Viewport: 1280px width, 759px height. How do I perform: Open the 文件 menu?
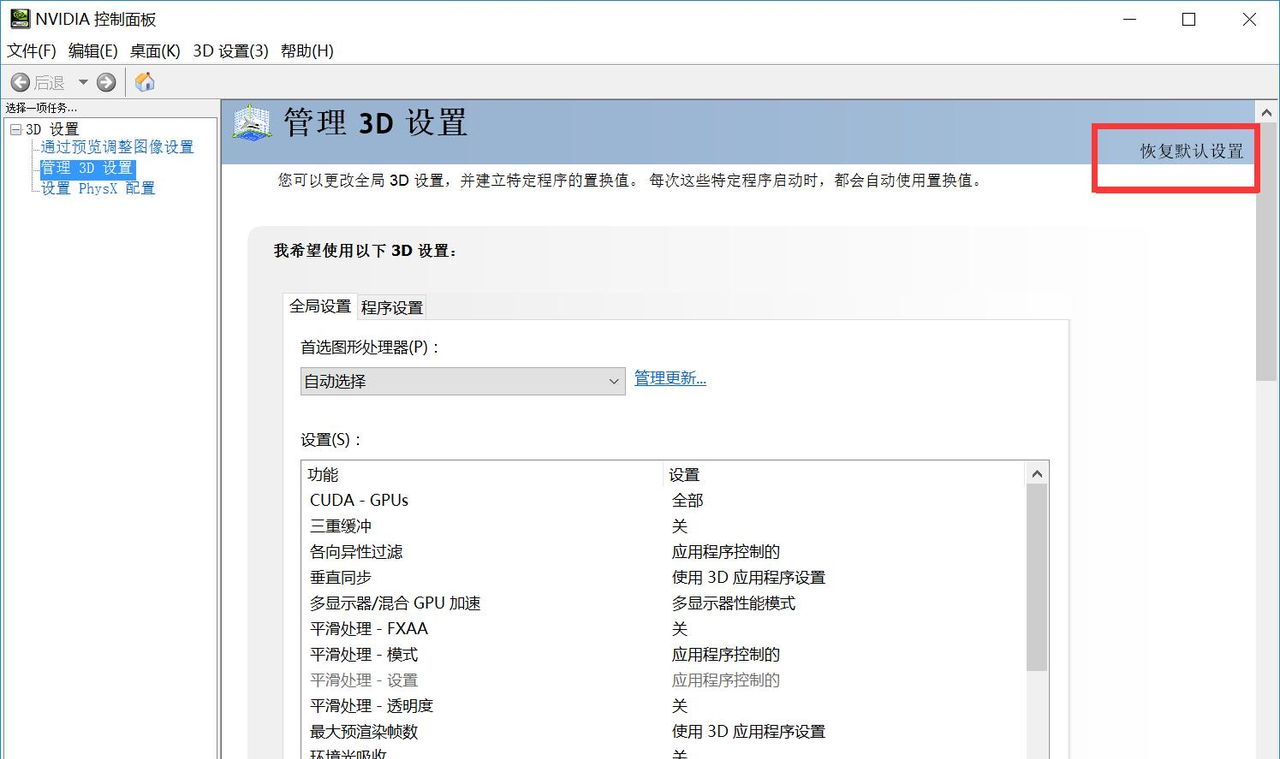[x=31, y=51]
